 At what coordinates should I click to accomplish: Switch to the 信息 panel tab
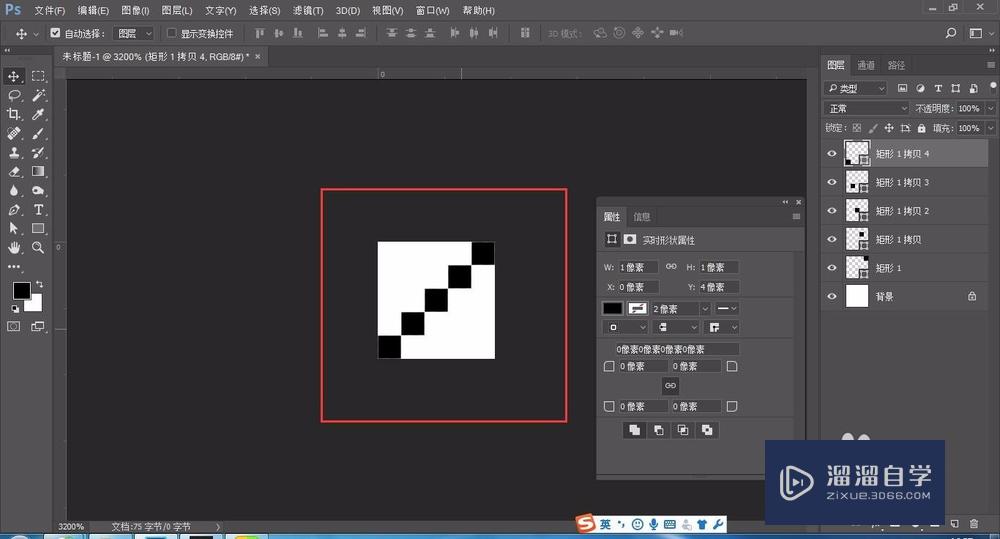641,216
